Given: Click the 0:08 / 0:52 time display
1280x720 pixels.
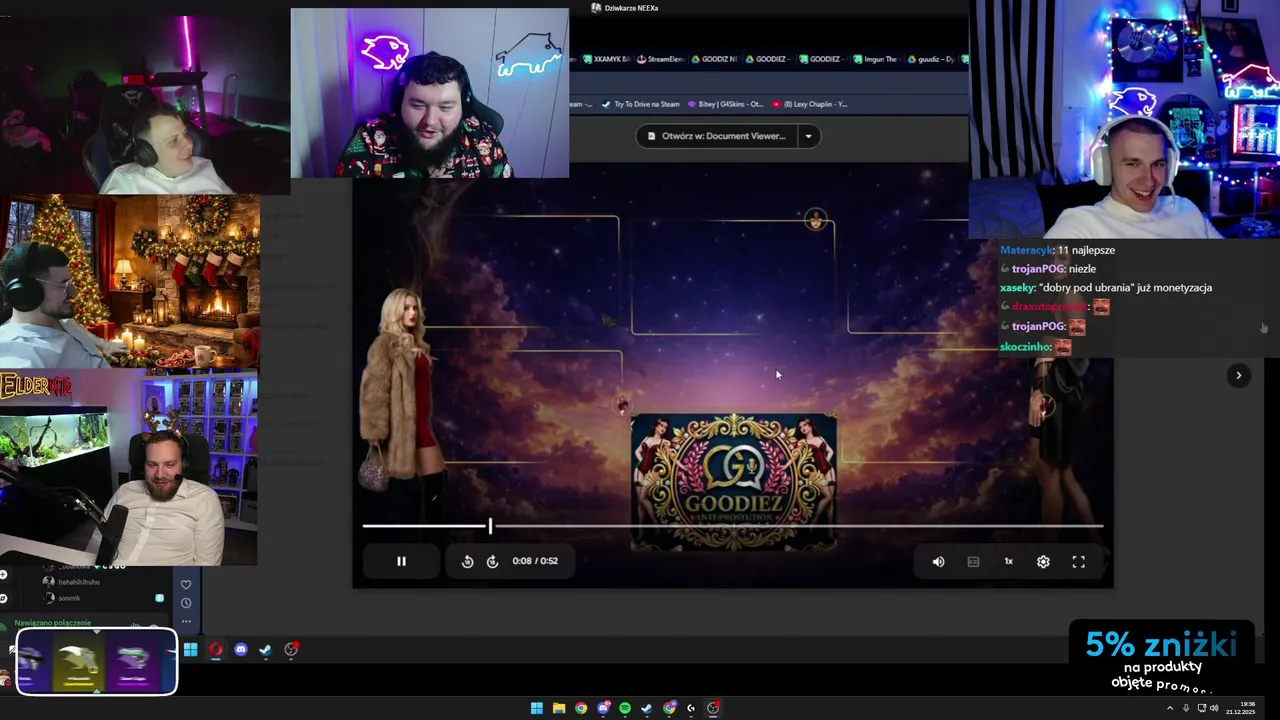Looking at the screenshot, I should 535,561.
